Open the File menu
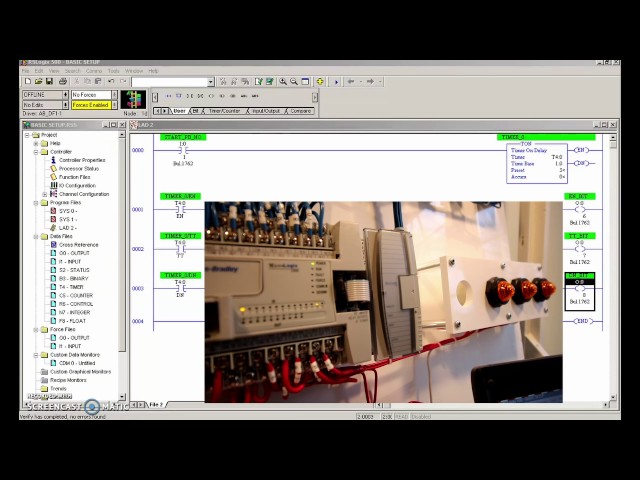Screen dimensions: 640x480 pyautogui.click(x=25, y=71)
